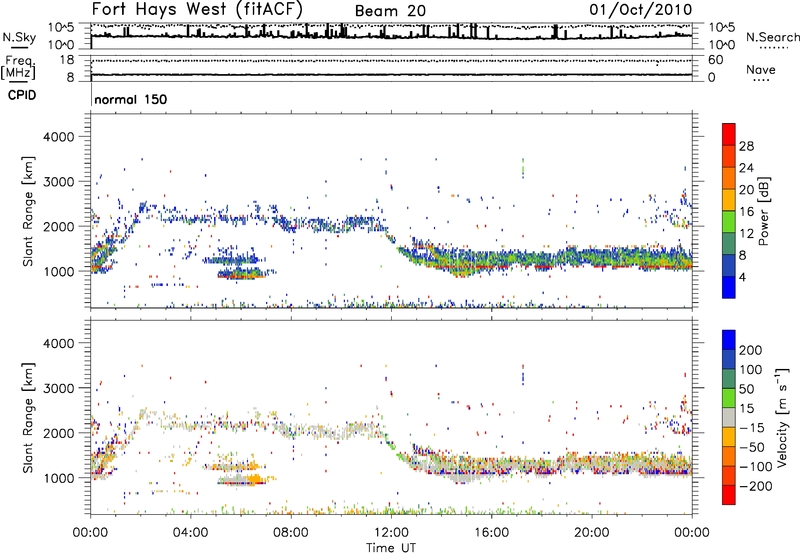Screen dimensions: 800x554
Task: Click the date '01/Oct/2010'
Action: coord(641,9)
